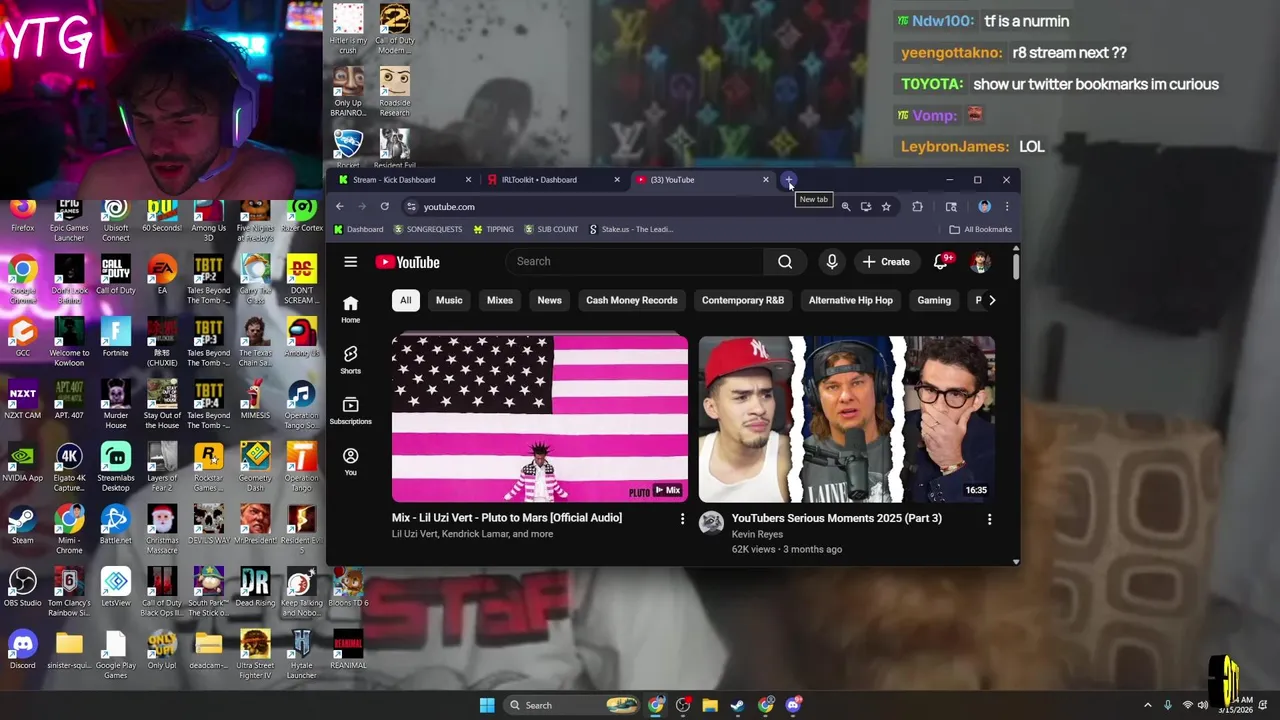Select the Alternative Hip Hop chip
The height and width of the screenshot is (720, 1280).
851,300
